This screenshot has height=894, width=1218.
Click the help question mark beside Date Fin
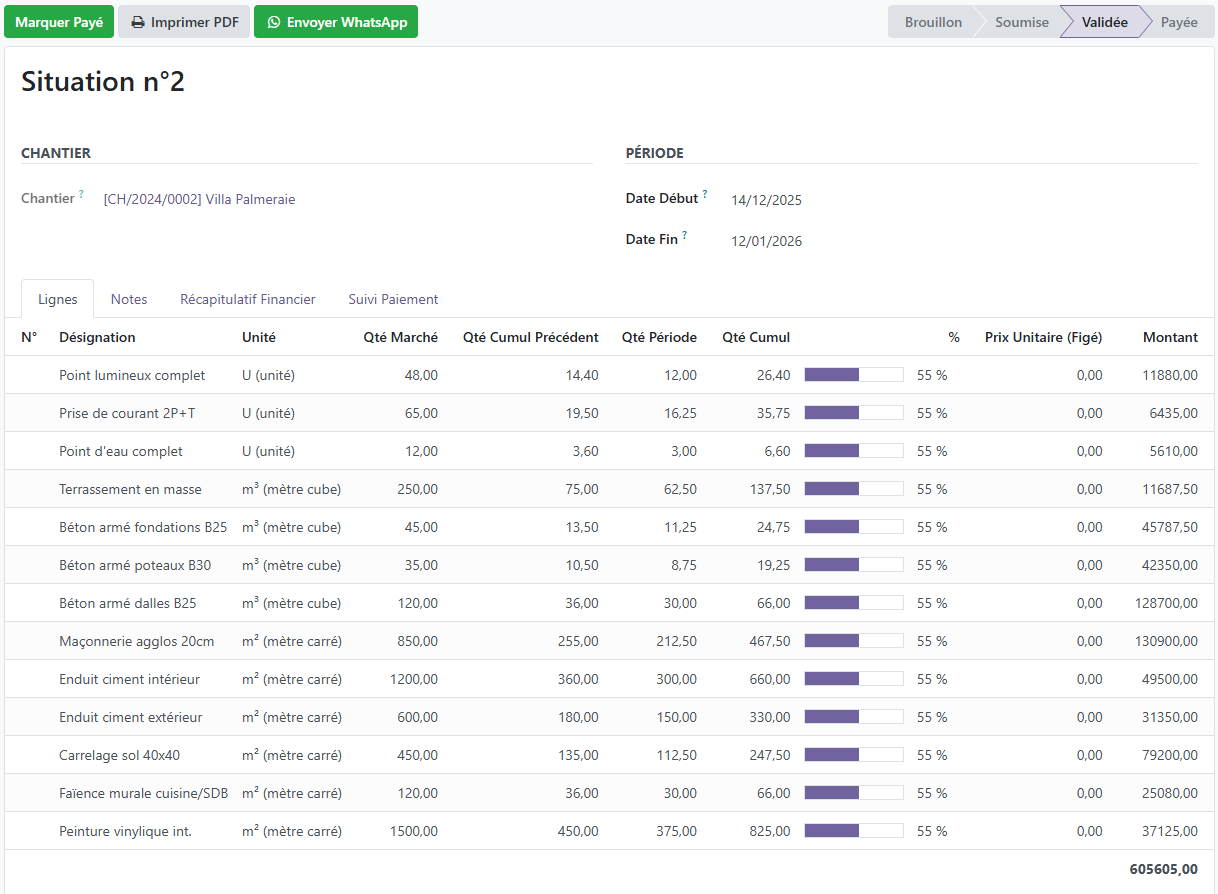coord(684,235)
